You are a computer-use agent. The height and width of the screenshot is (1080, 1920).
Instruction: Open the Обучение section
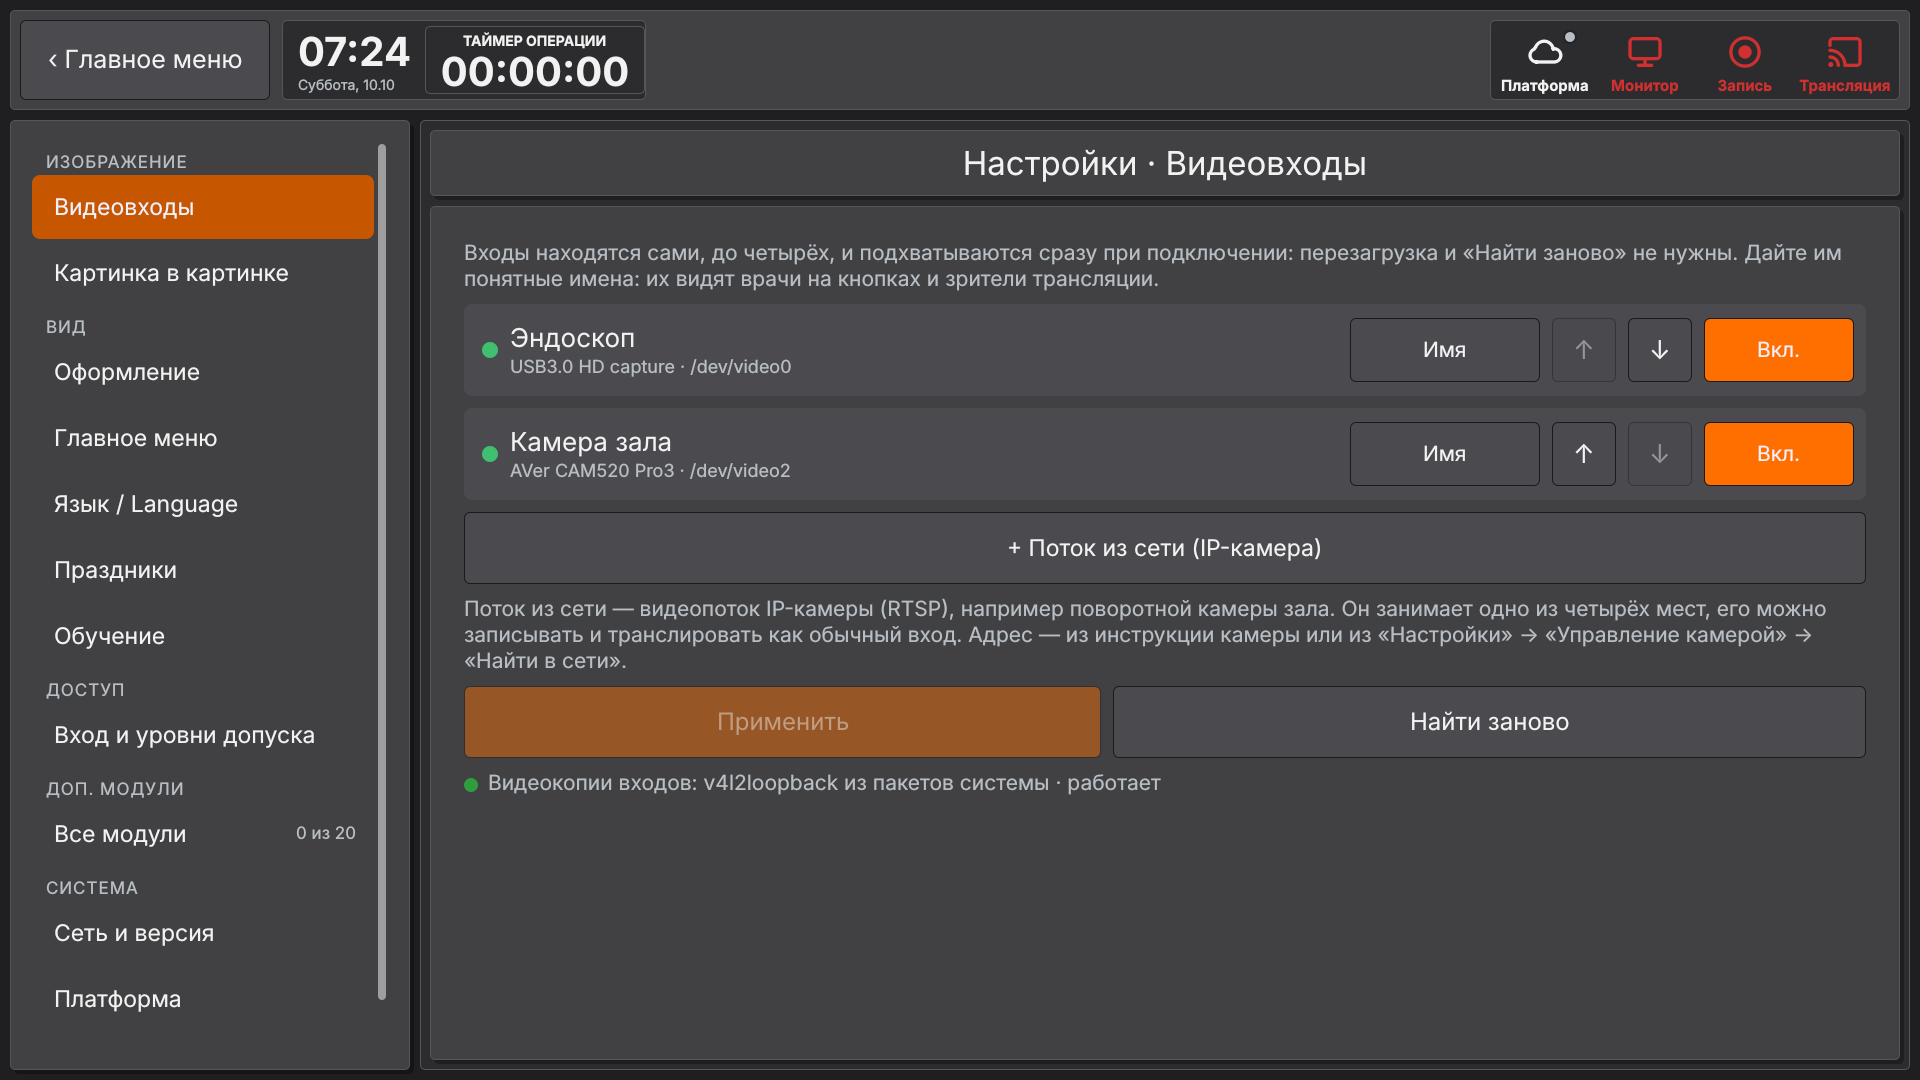click(203, 636)
